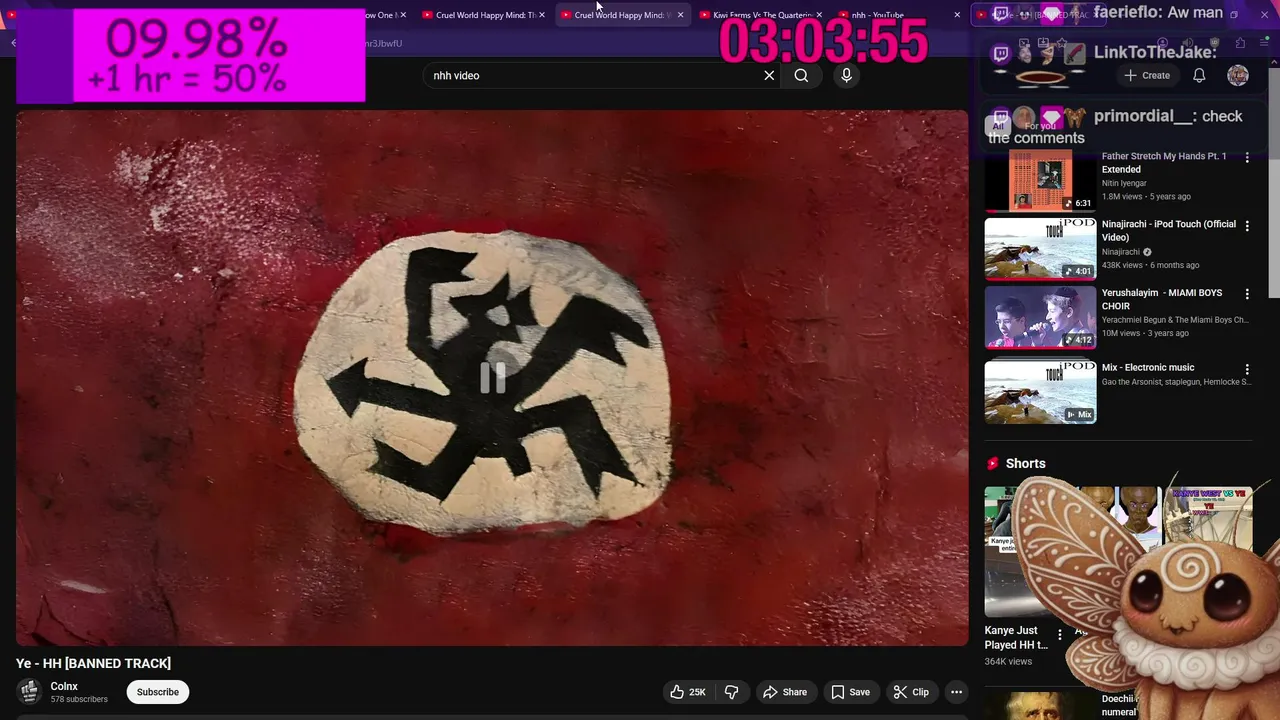Click '364K views' under the short
The height and width of the screenshot is (720, 1280).
click(1008, 661)
